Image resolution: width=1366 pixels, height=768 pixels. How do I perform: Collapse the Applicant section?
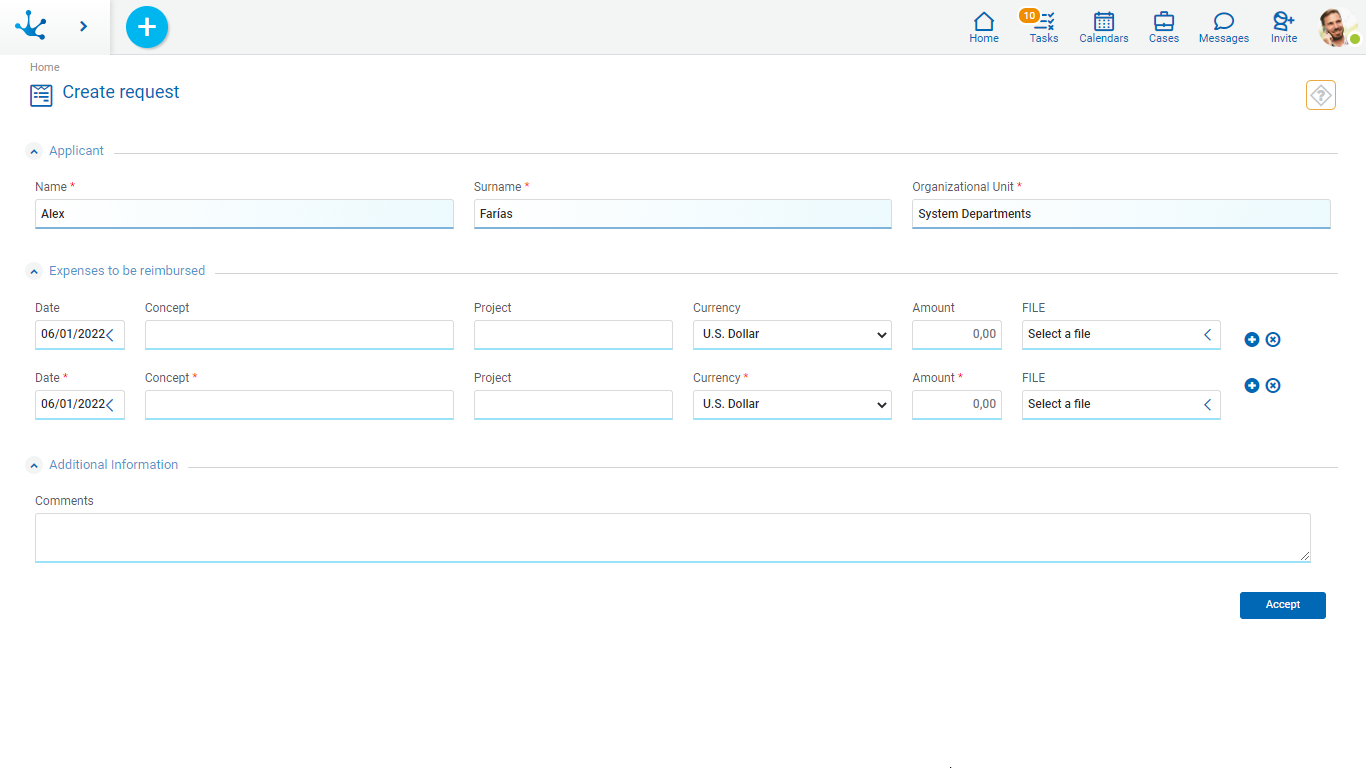(34, 152)
